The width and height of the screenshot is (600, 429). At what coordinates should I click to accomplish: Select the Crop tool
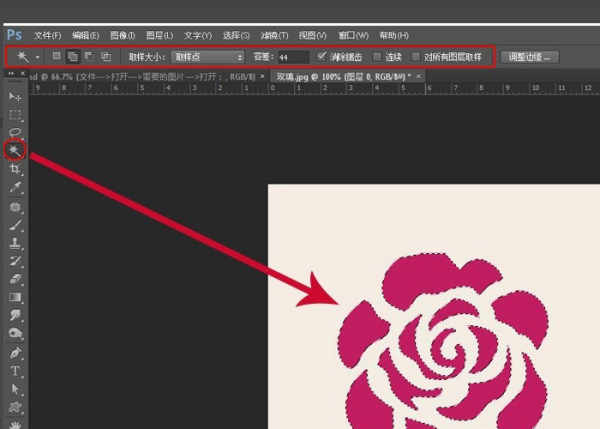pos(15,169)
